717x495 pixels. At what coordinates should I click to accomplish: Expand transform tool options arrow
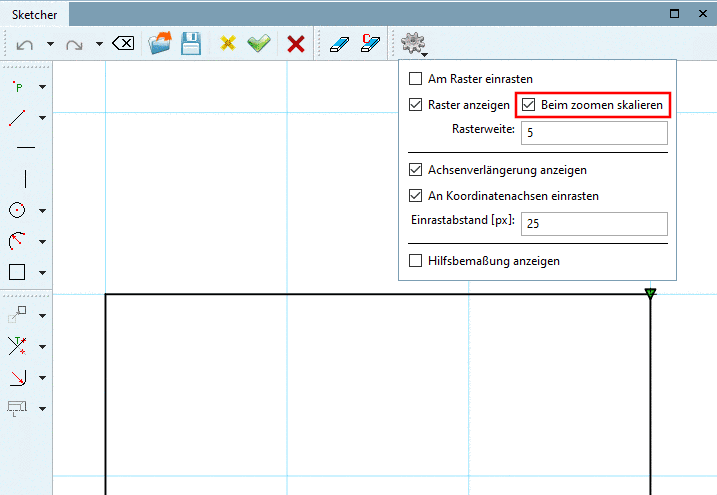(x=43, y=315)
